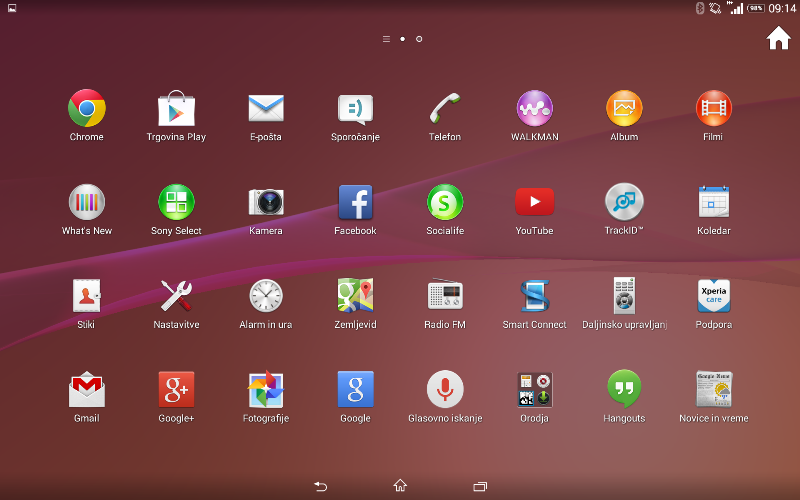Open Podpora Xperia Care app

pos(713,295)
